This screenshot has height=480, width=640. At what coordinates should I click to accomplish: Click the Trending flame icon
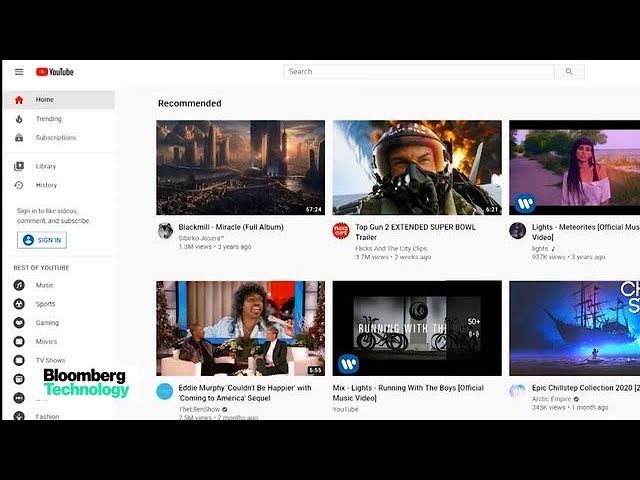[x=19, y=119]
